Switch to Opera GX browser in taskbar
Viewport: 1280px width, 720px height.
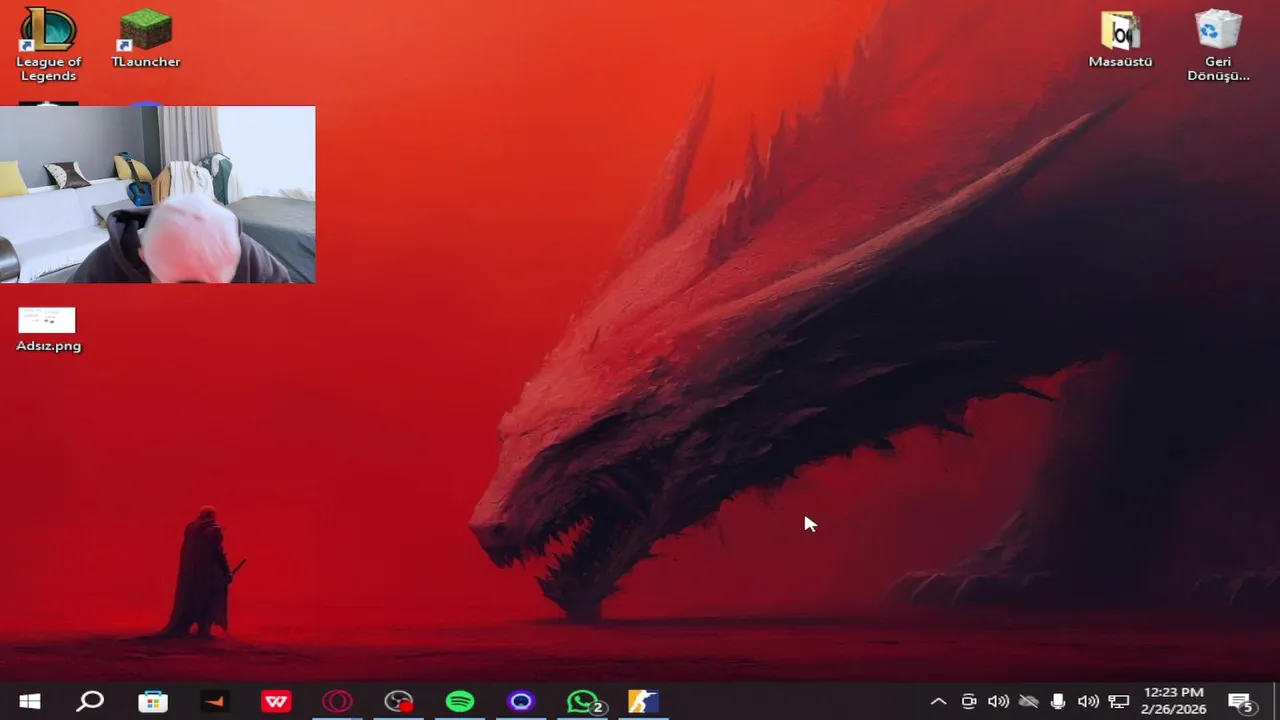337,702
